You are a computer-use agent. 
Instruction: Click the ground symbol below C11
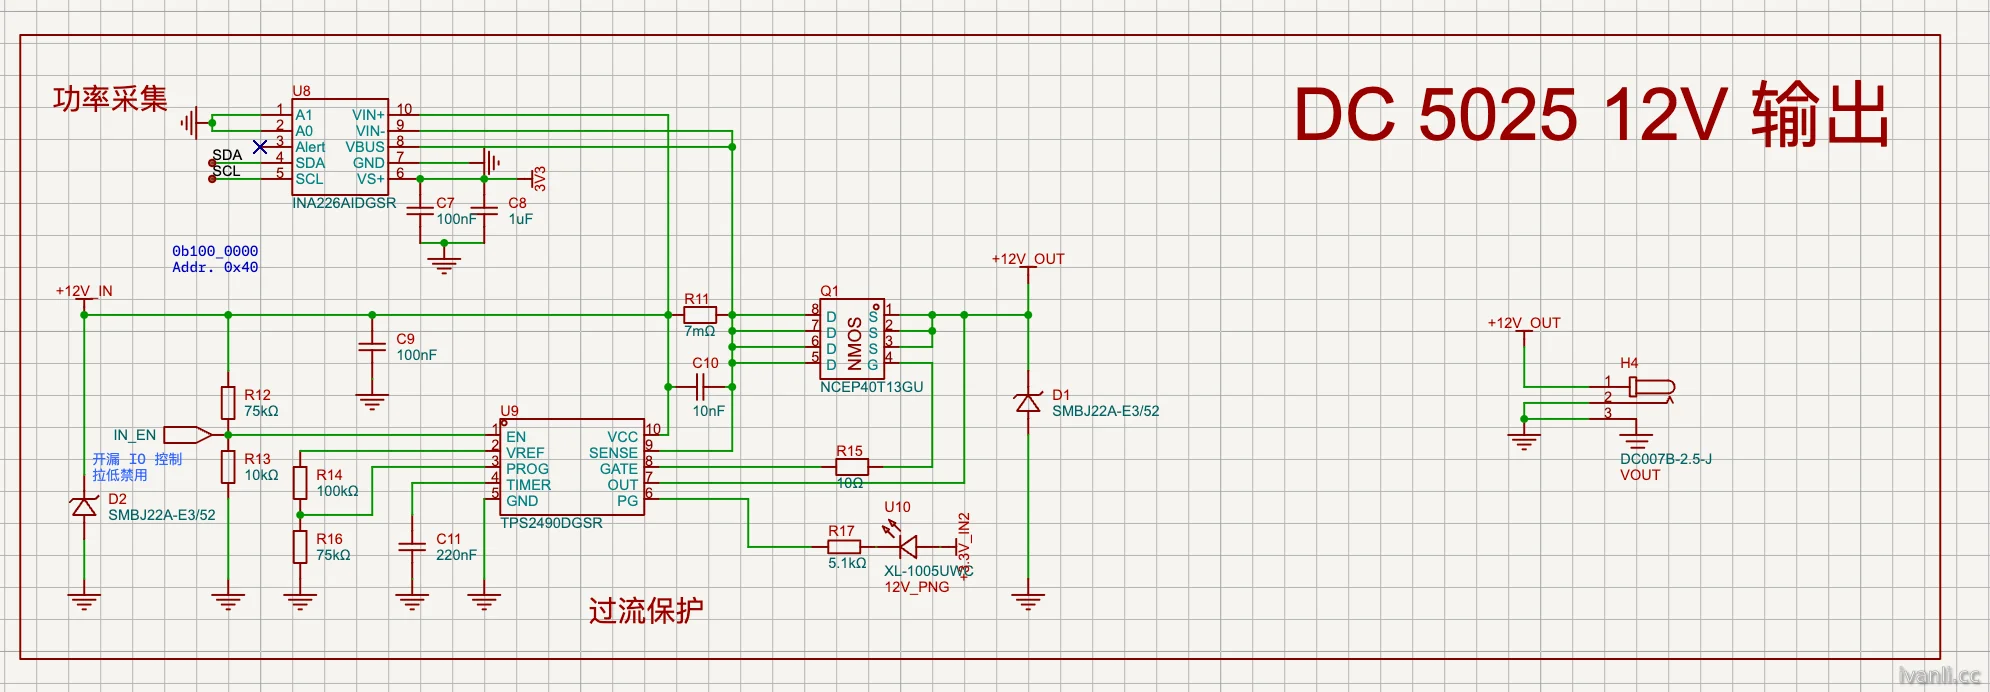pyautogui.click(x=412, y=601)
